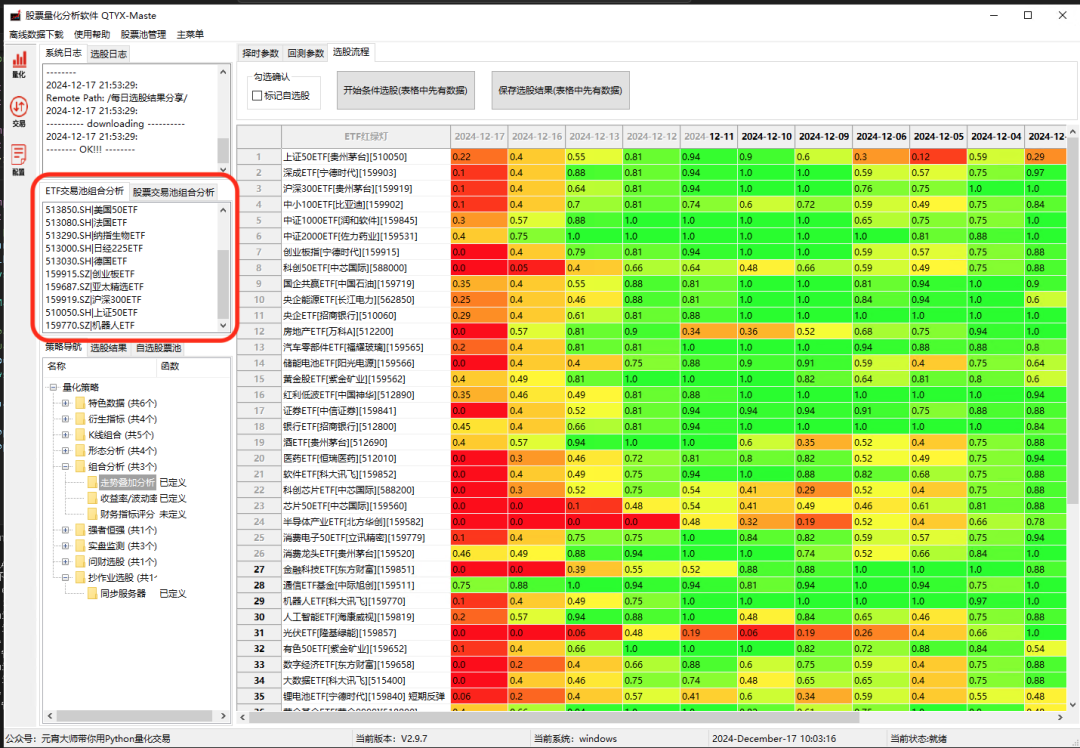Open the 交易 sidebar icon
The width and height of the screenshot is (1080, 748).
pos(19,112)
